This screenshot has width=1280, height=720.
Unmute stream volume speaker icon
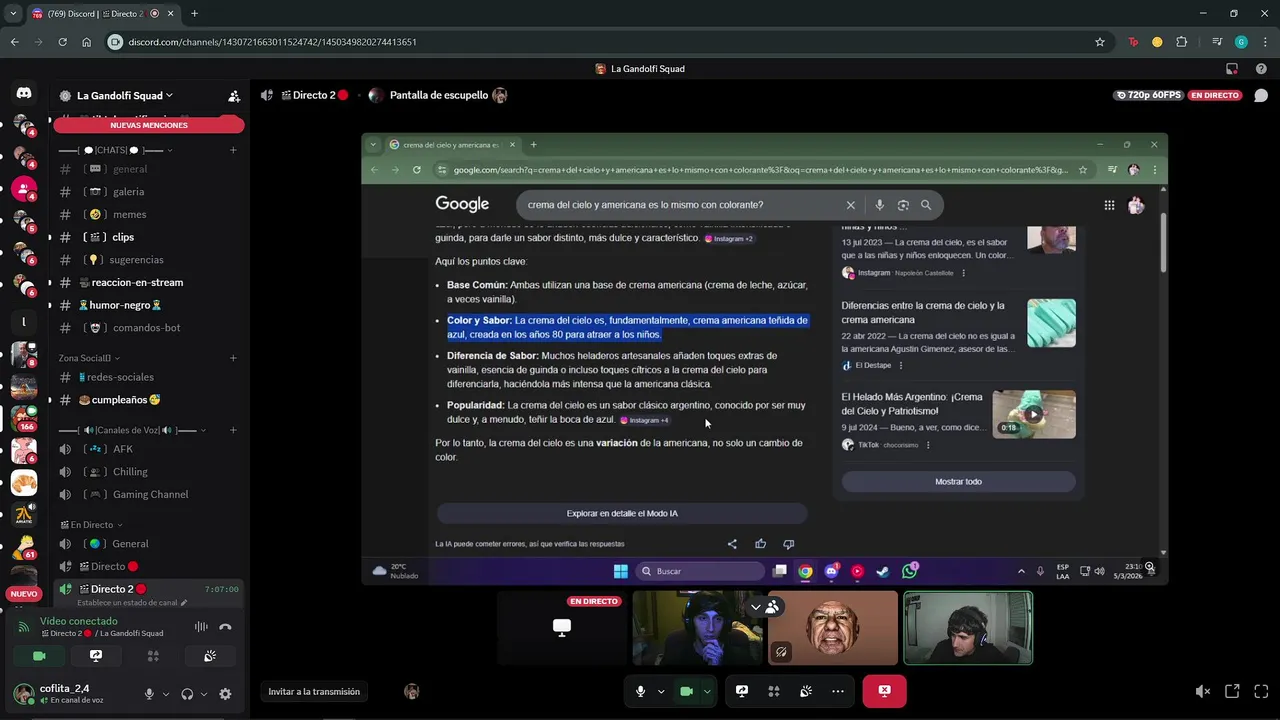tap(1203, 691)
